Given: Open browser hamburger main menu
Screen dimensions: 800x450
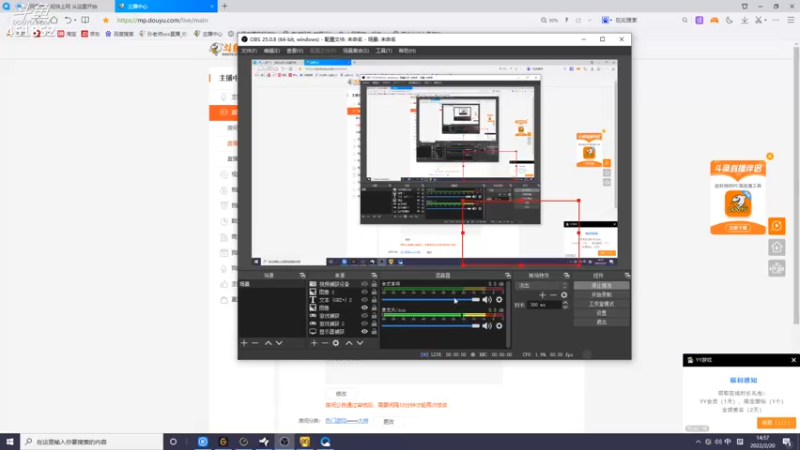Looking at the screenshot, I should click(791, 20).
